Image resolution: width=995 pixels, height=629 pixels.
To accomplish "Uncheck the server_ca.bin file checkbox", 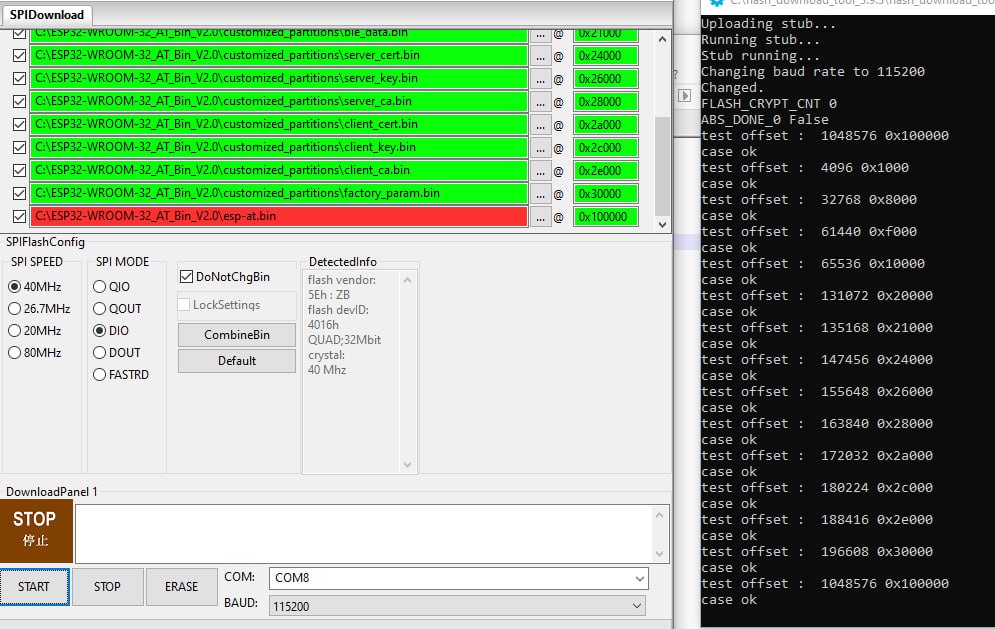I will pos(20,101).
